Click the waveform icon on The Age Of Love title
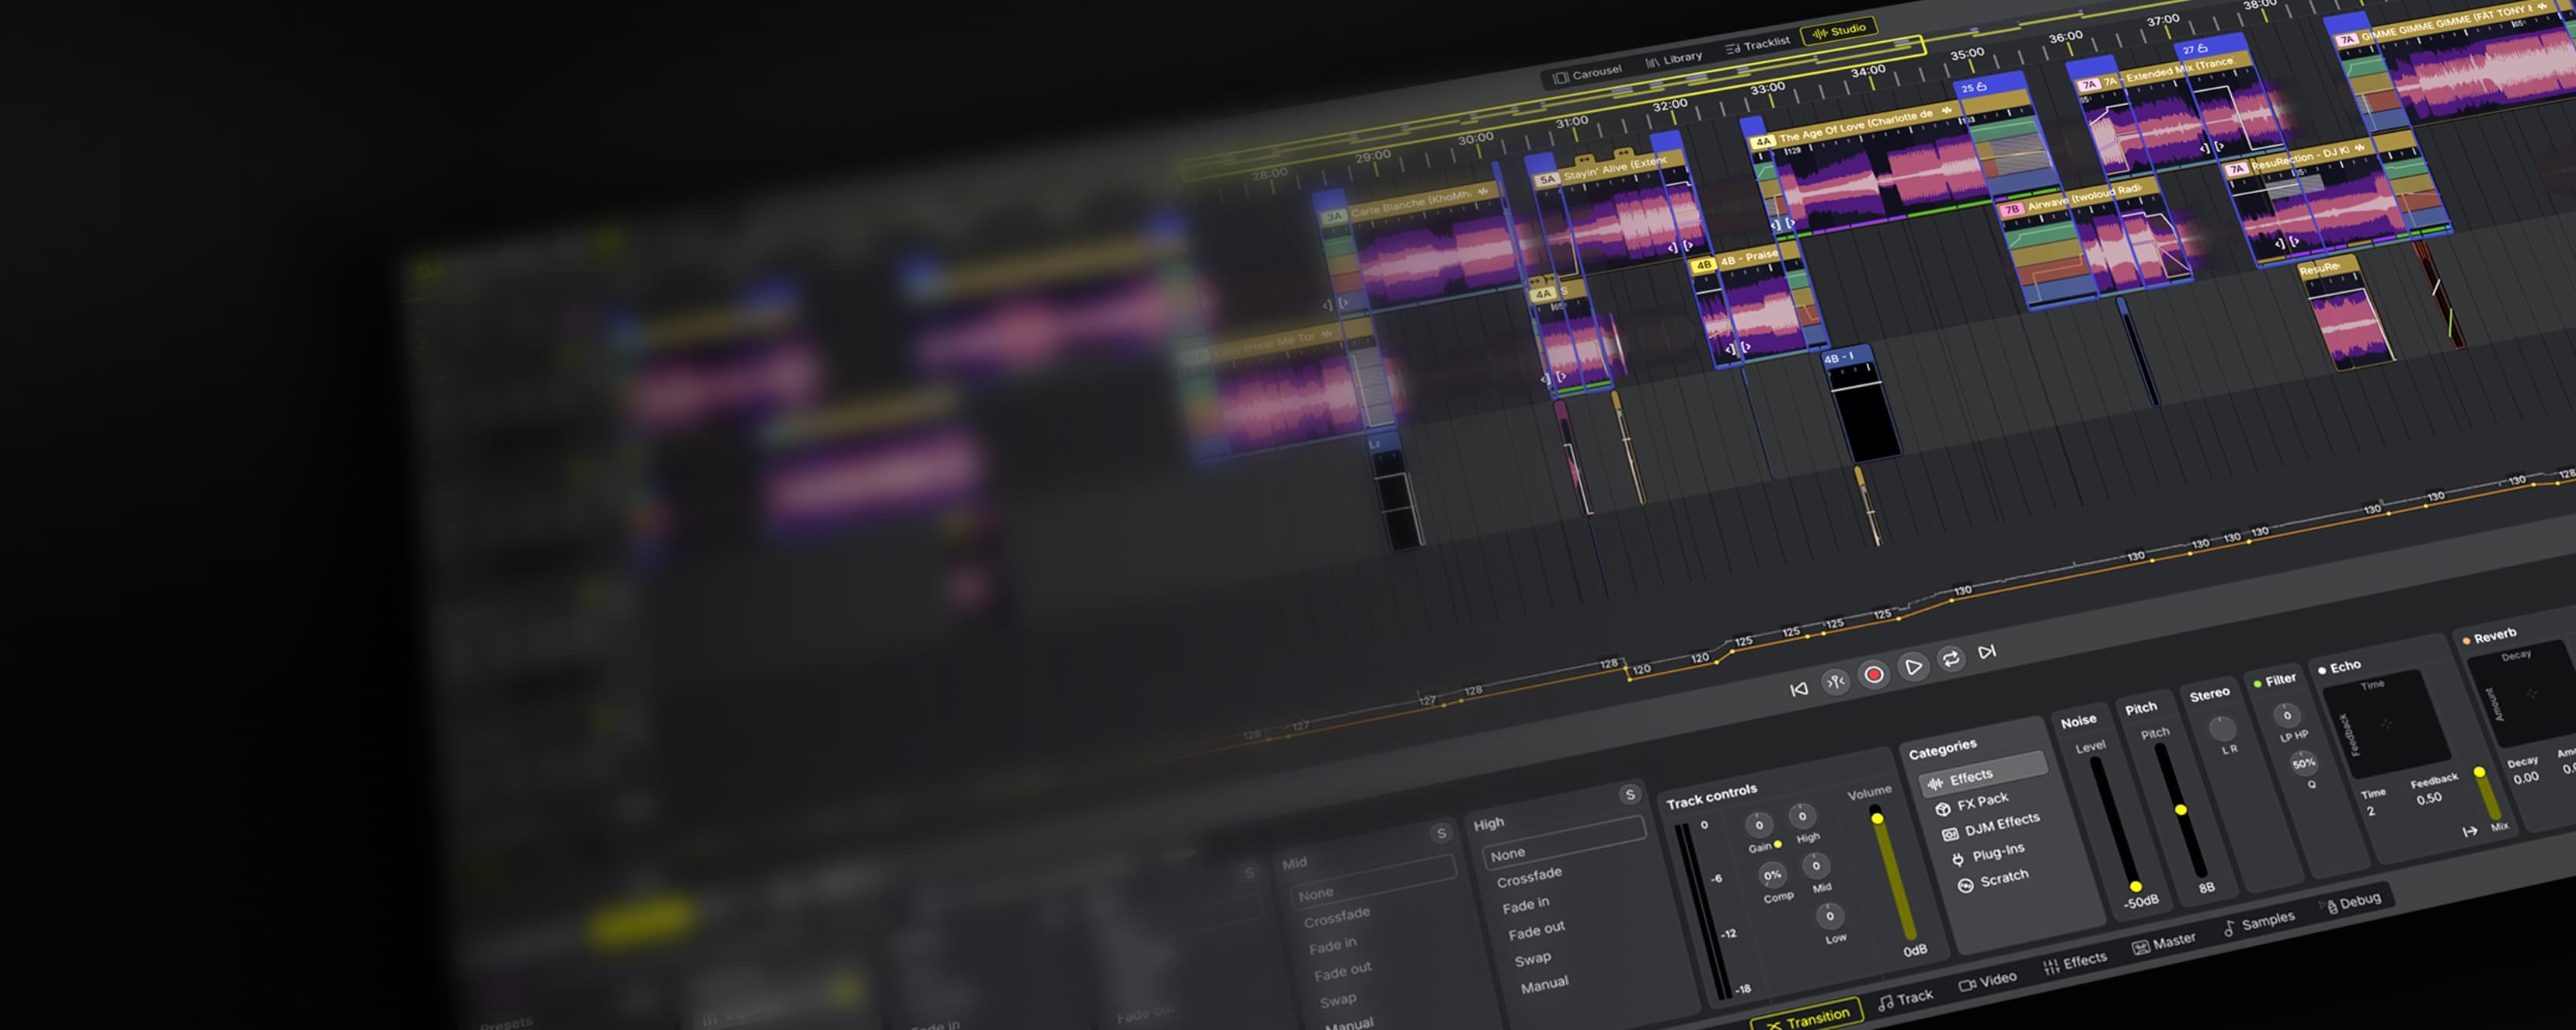Screen dimensions: 2576x1030 [1946, 111]
